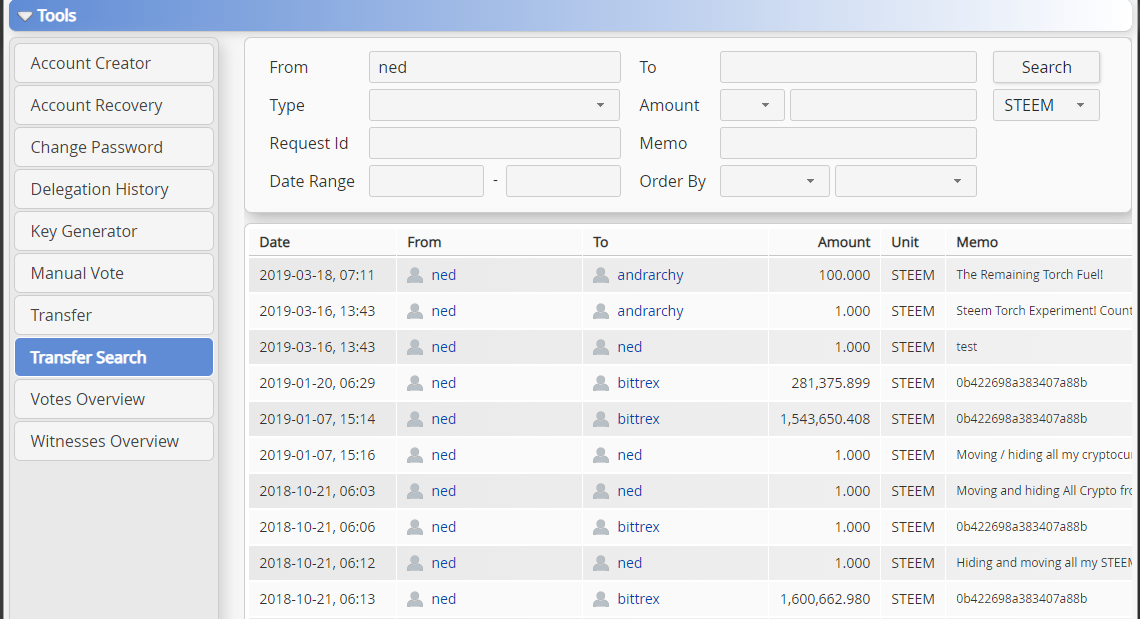This screenshot has height=619, width=1140.
Task: Click bittrex avatar icon in 1,600,662.980 row
Action: (x=601, y=599)
